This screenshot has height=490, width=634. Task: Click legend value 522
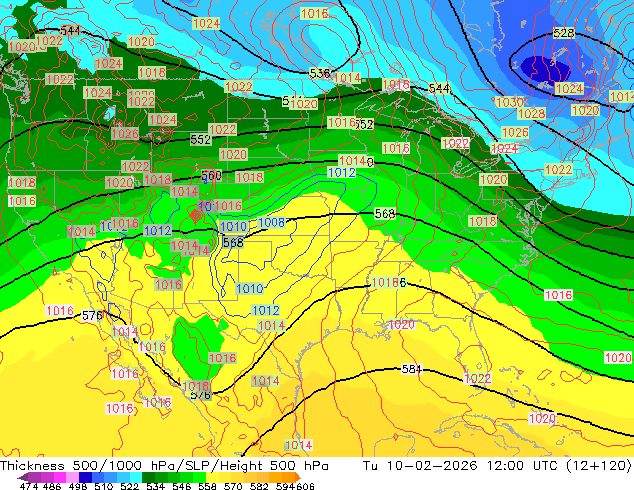click(129, 486)
